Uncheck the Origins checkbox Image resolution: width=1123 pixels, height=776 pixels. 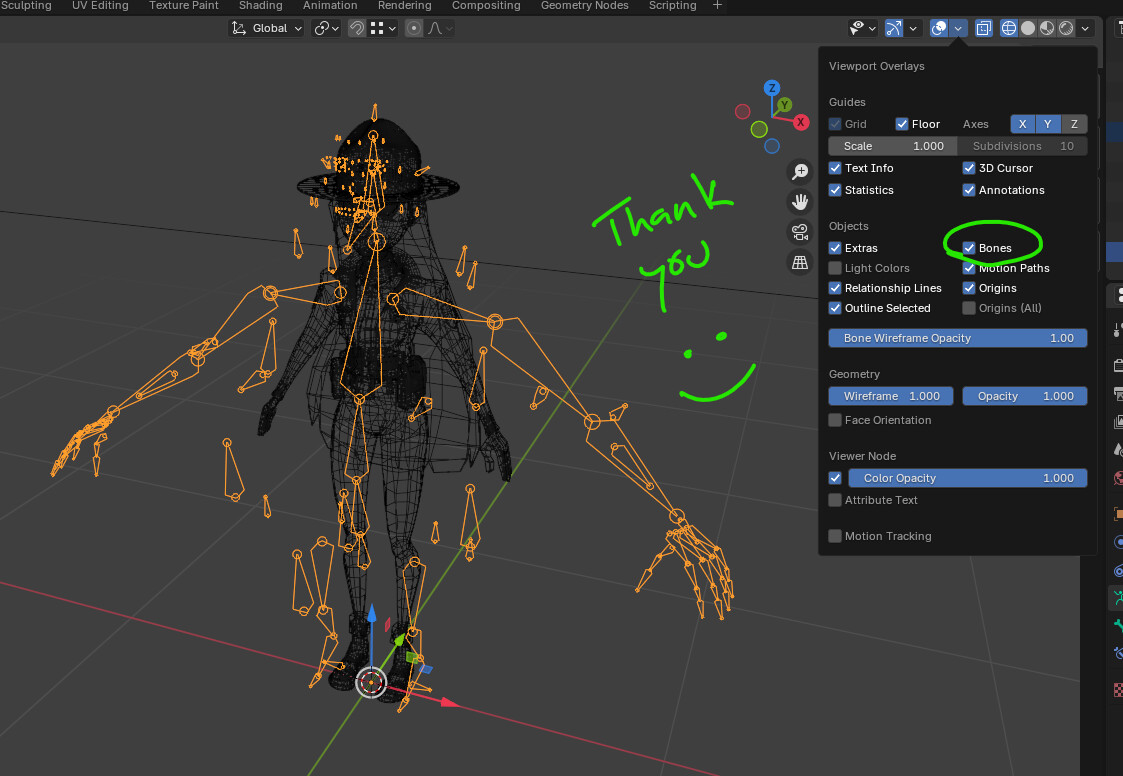[x=969, y=288]
